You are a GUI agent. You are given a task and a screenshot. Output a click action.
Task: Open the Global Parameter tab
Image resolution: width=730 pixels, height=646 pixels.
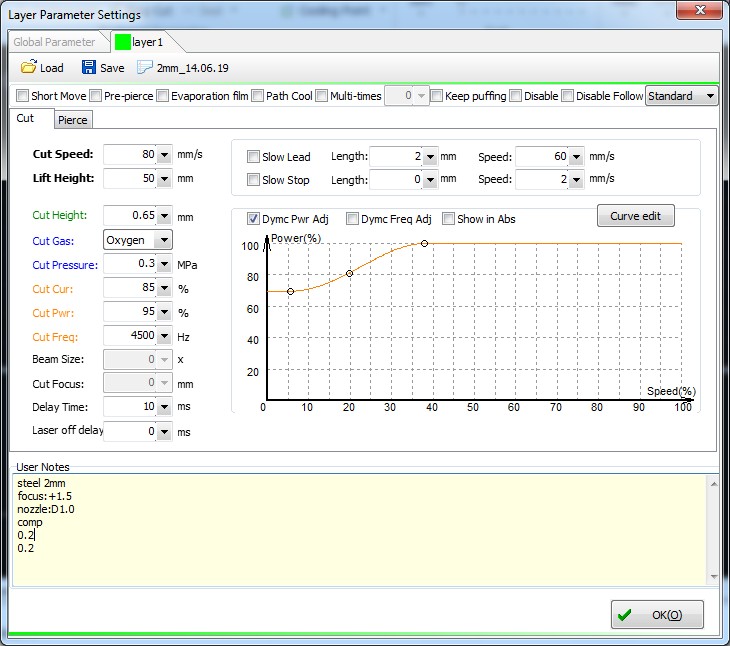(55, 42)
